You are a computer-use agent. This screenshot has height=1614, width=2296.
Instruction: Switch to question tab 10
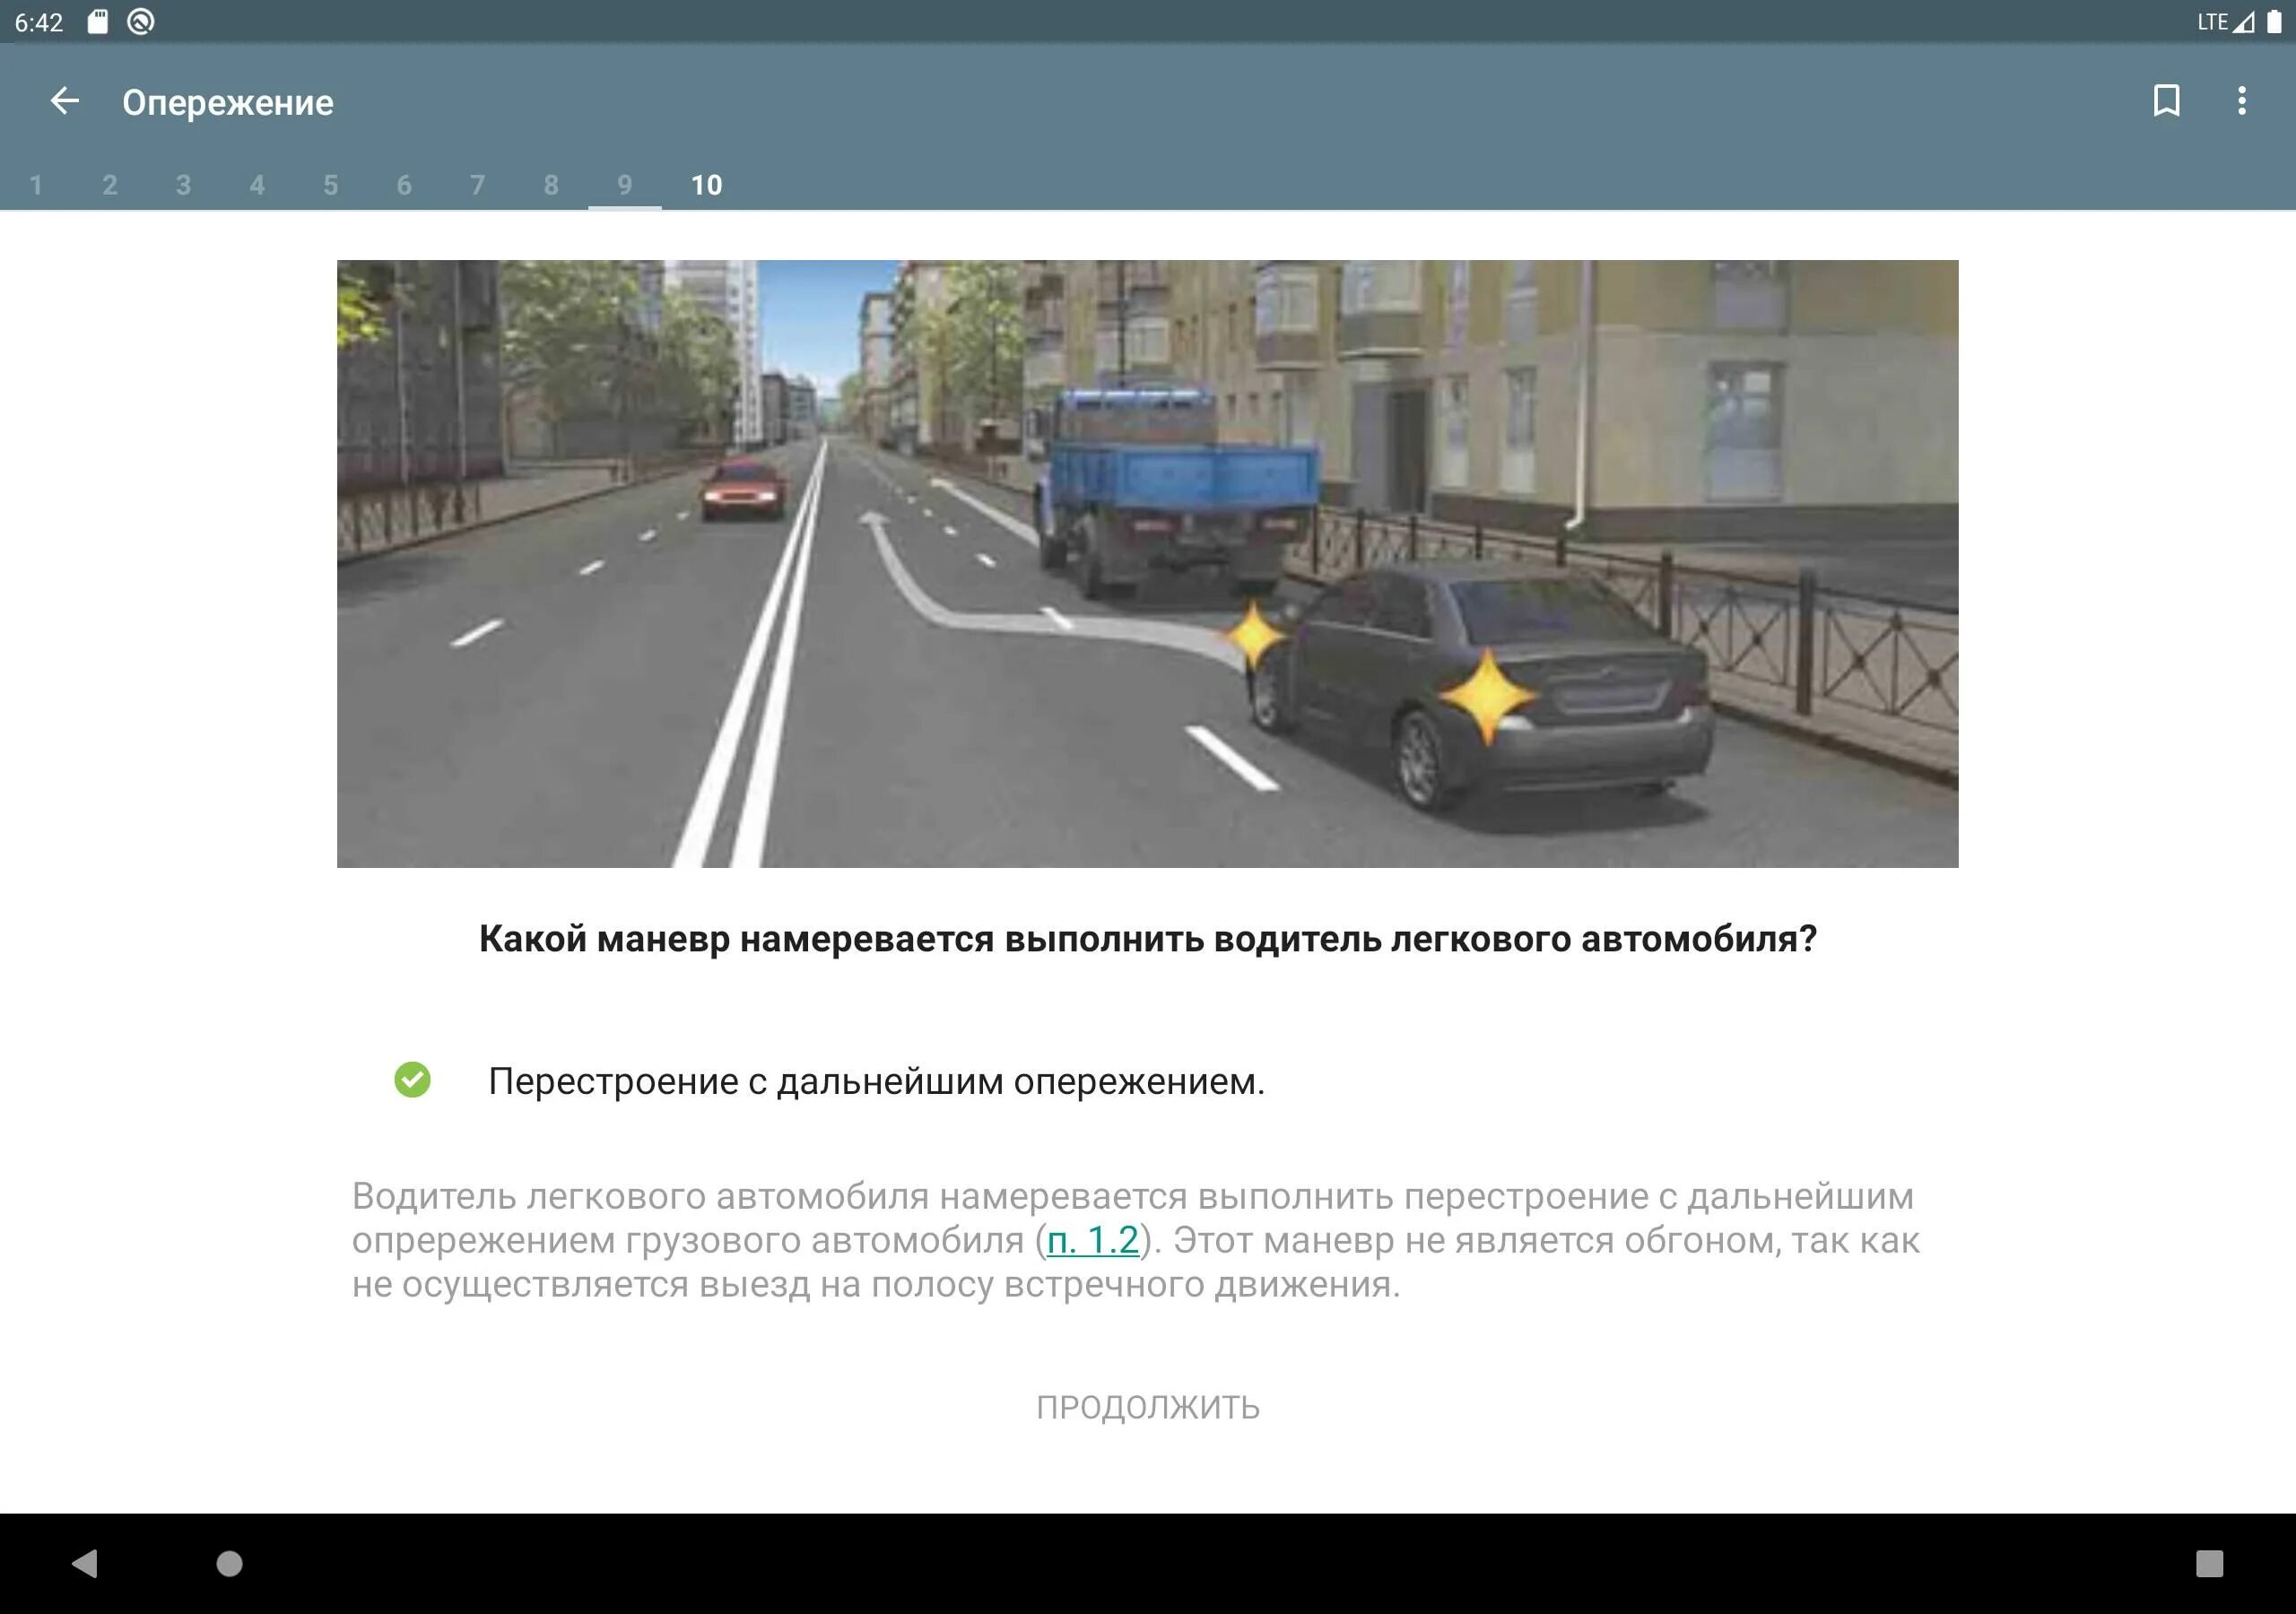click(x=706, y=185)
